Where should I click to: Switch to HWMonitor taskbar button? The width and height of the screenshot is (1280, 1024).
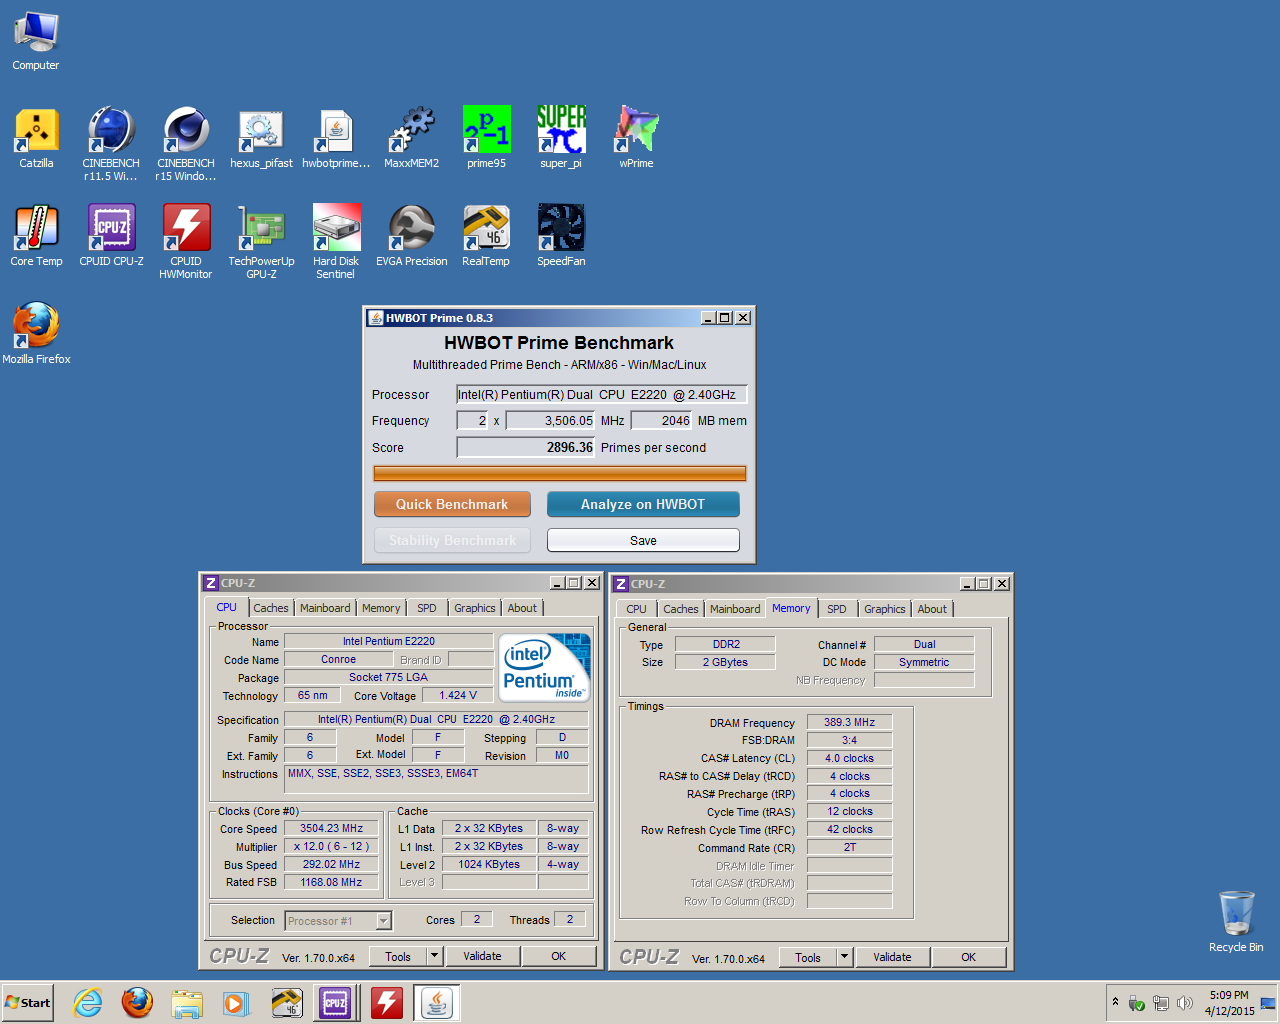(387, 1002)
